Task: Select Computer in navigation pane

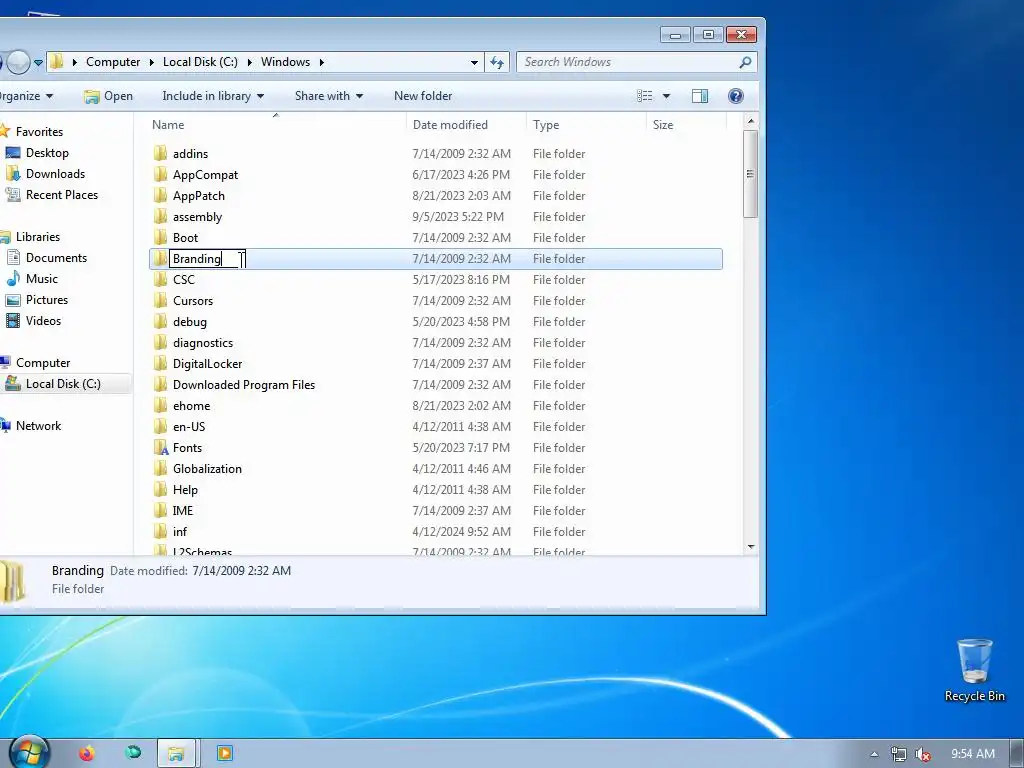Action: [x=43, y=363]
